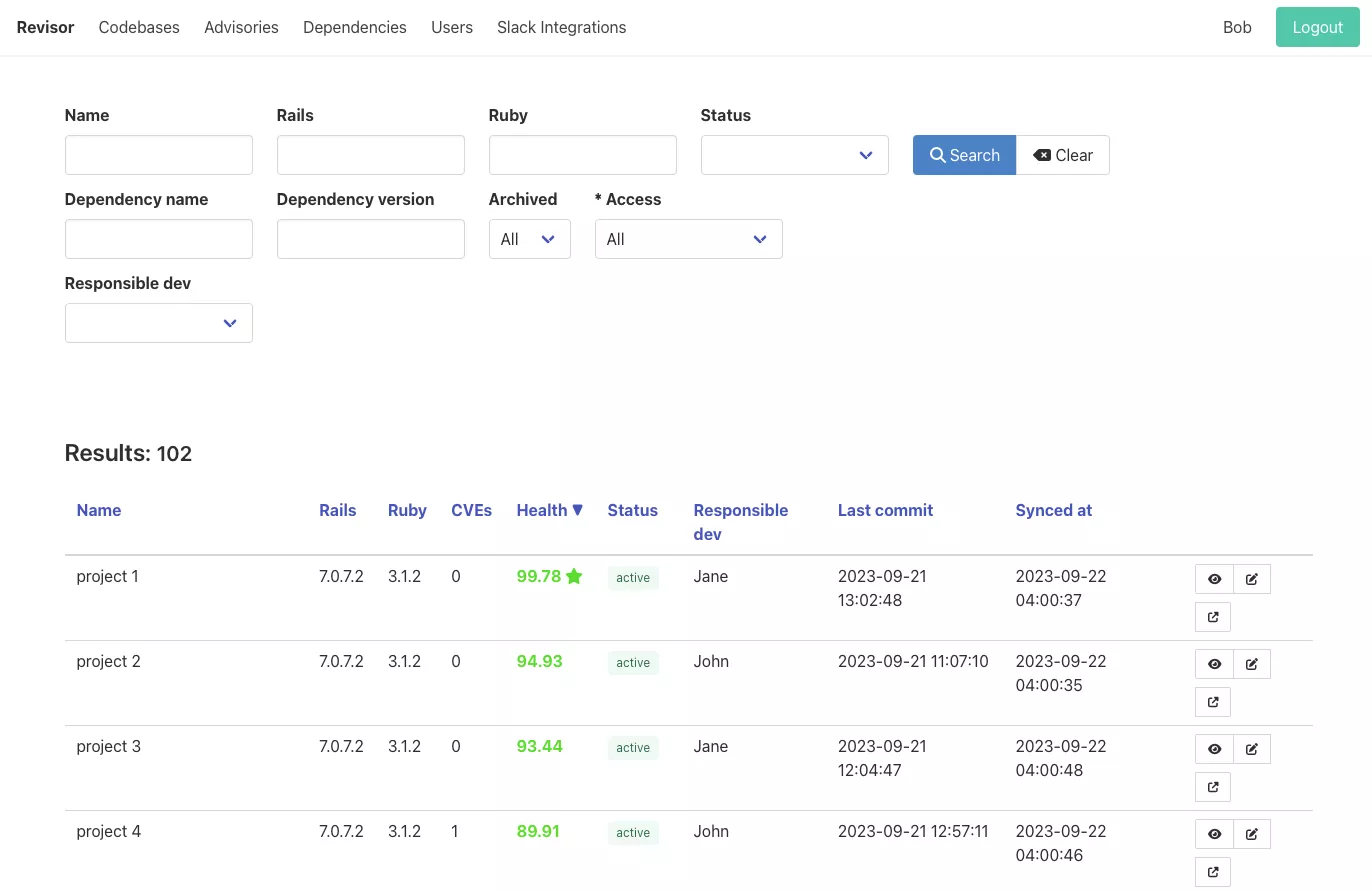View project 2 via eye icon
The width and height of the screenshot is (1372, 891).
(x=1214, y=664)
